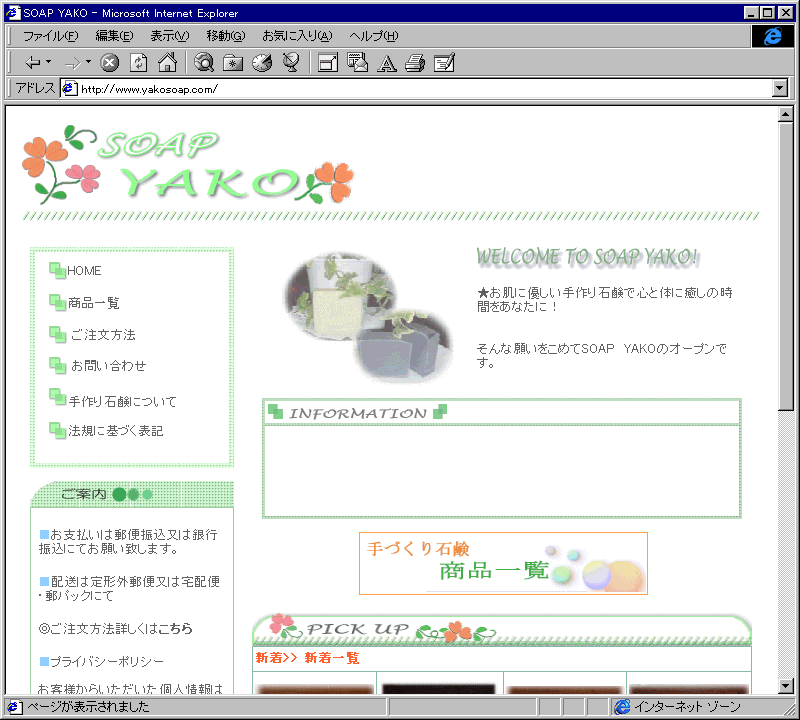Open the 手作り石鹸について link
Image resolution: width=800 pixels, height=720 pixels.
tap(122, 402)
